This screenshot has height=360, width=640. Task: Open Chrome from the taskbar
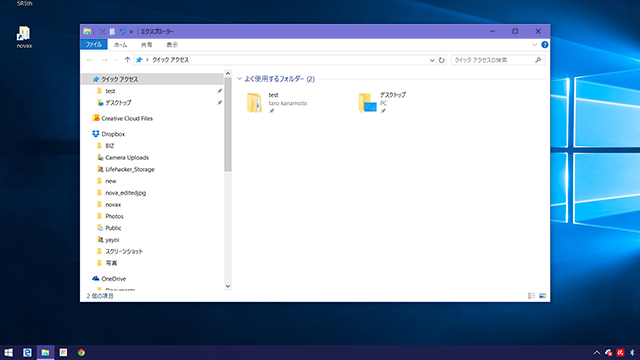[x=81, y=352]
